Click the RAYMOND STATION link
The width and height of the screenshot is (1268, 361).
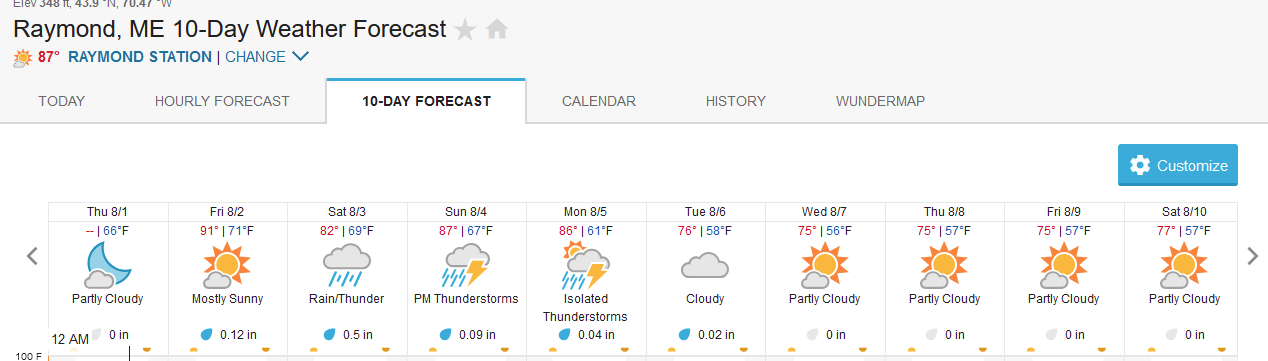(140, 57)
